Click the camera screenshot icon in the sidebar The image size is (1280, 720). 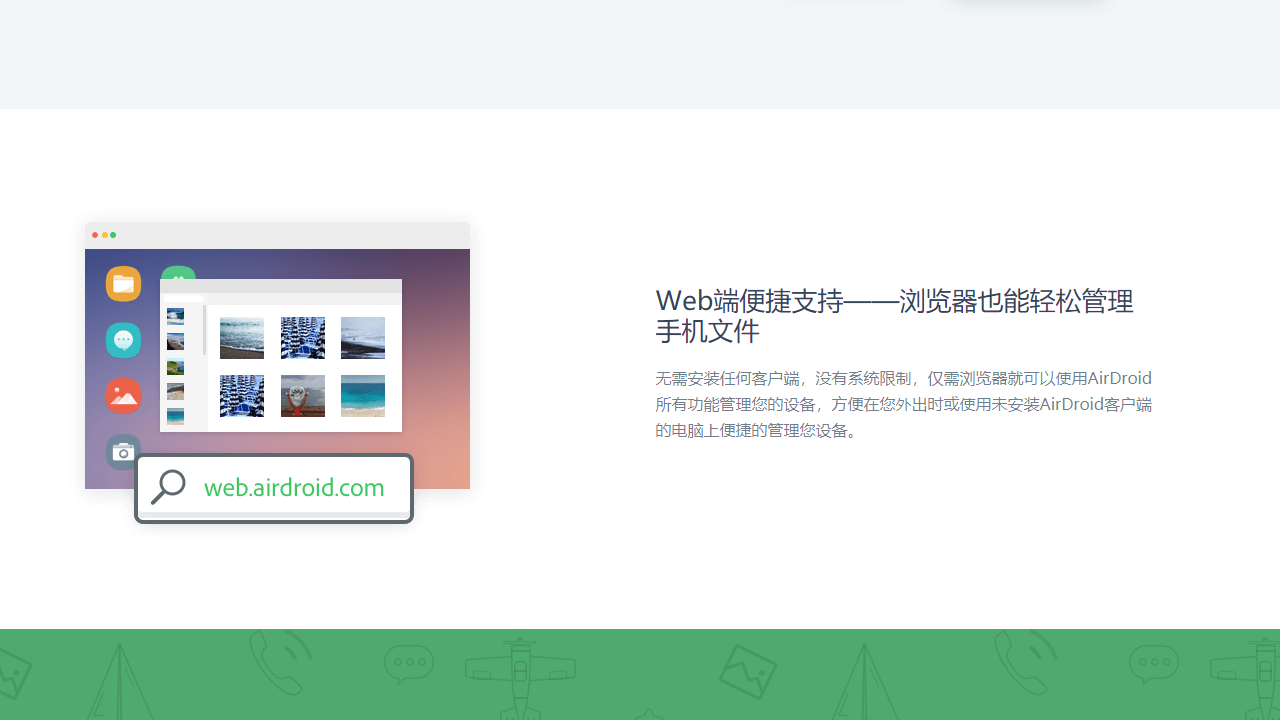123,452
